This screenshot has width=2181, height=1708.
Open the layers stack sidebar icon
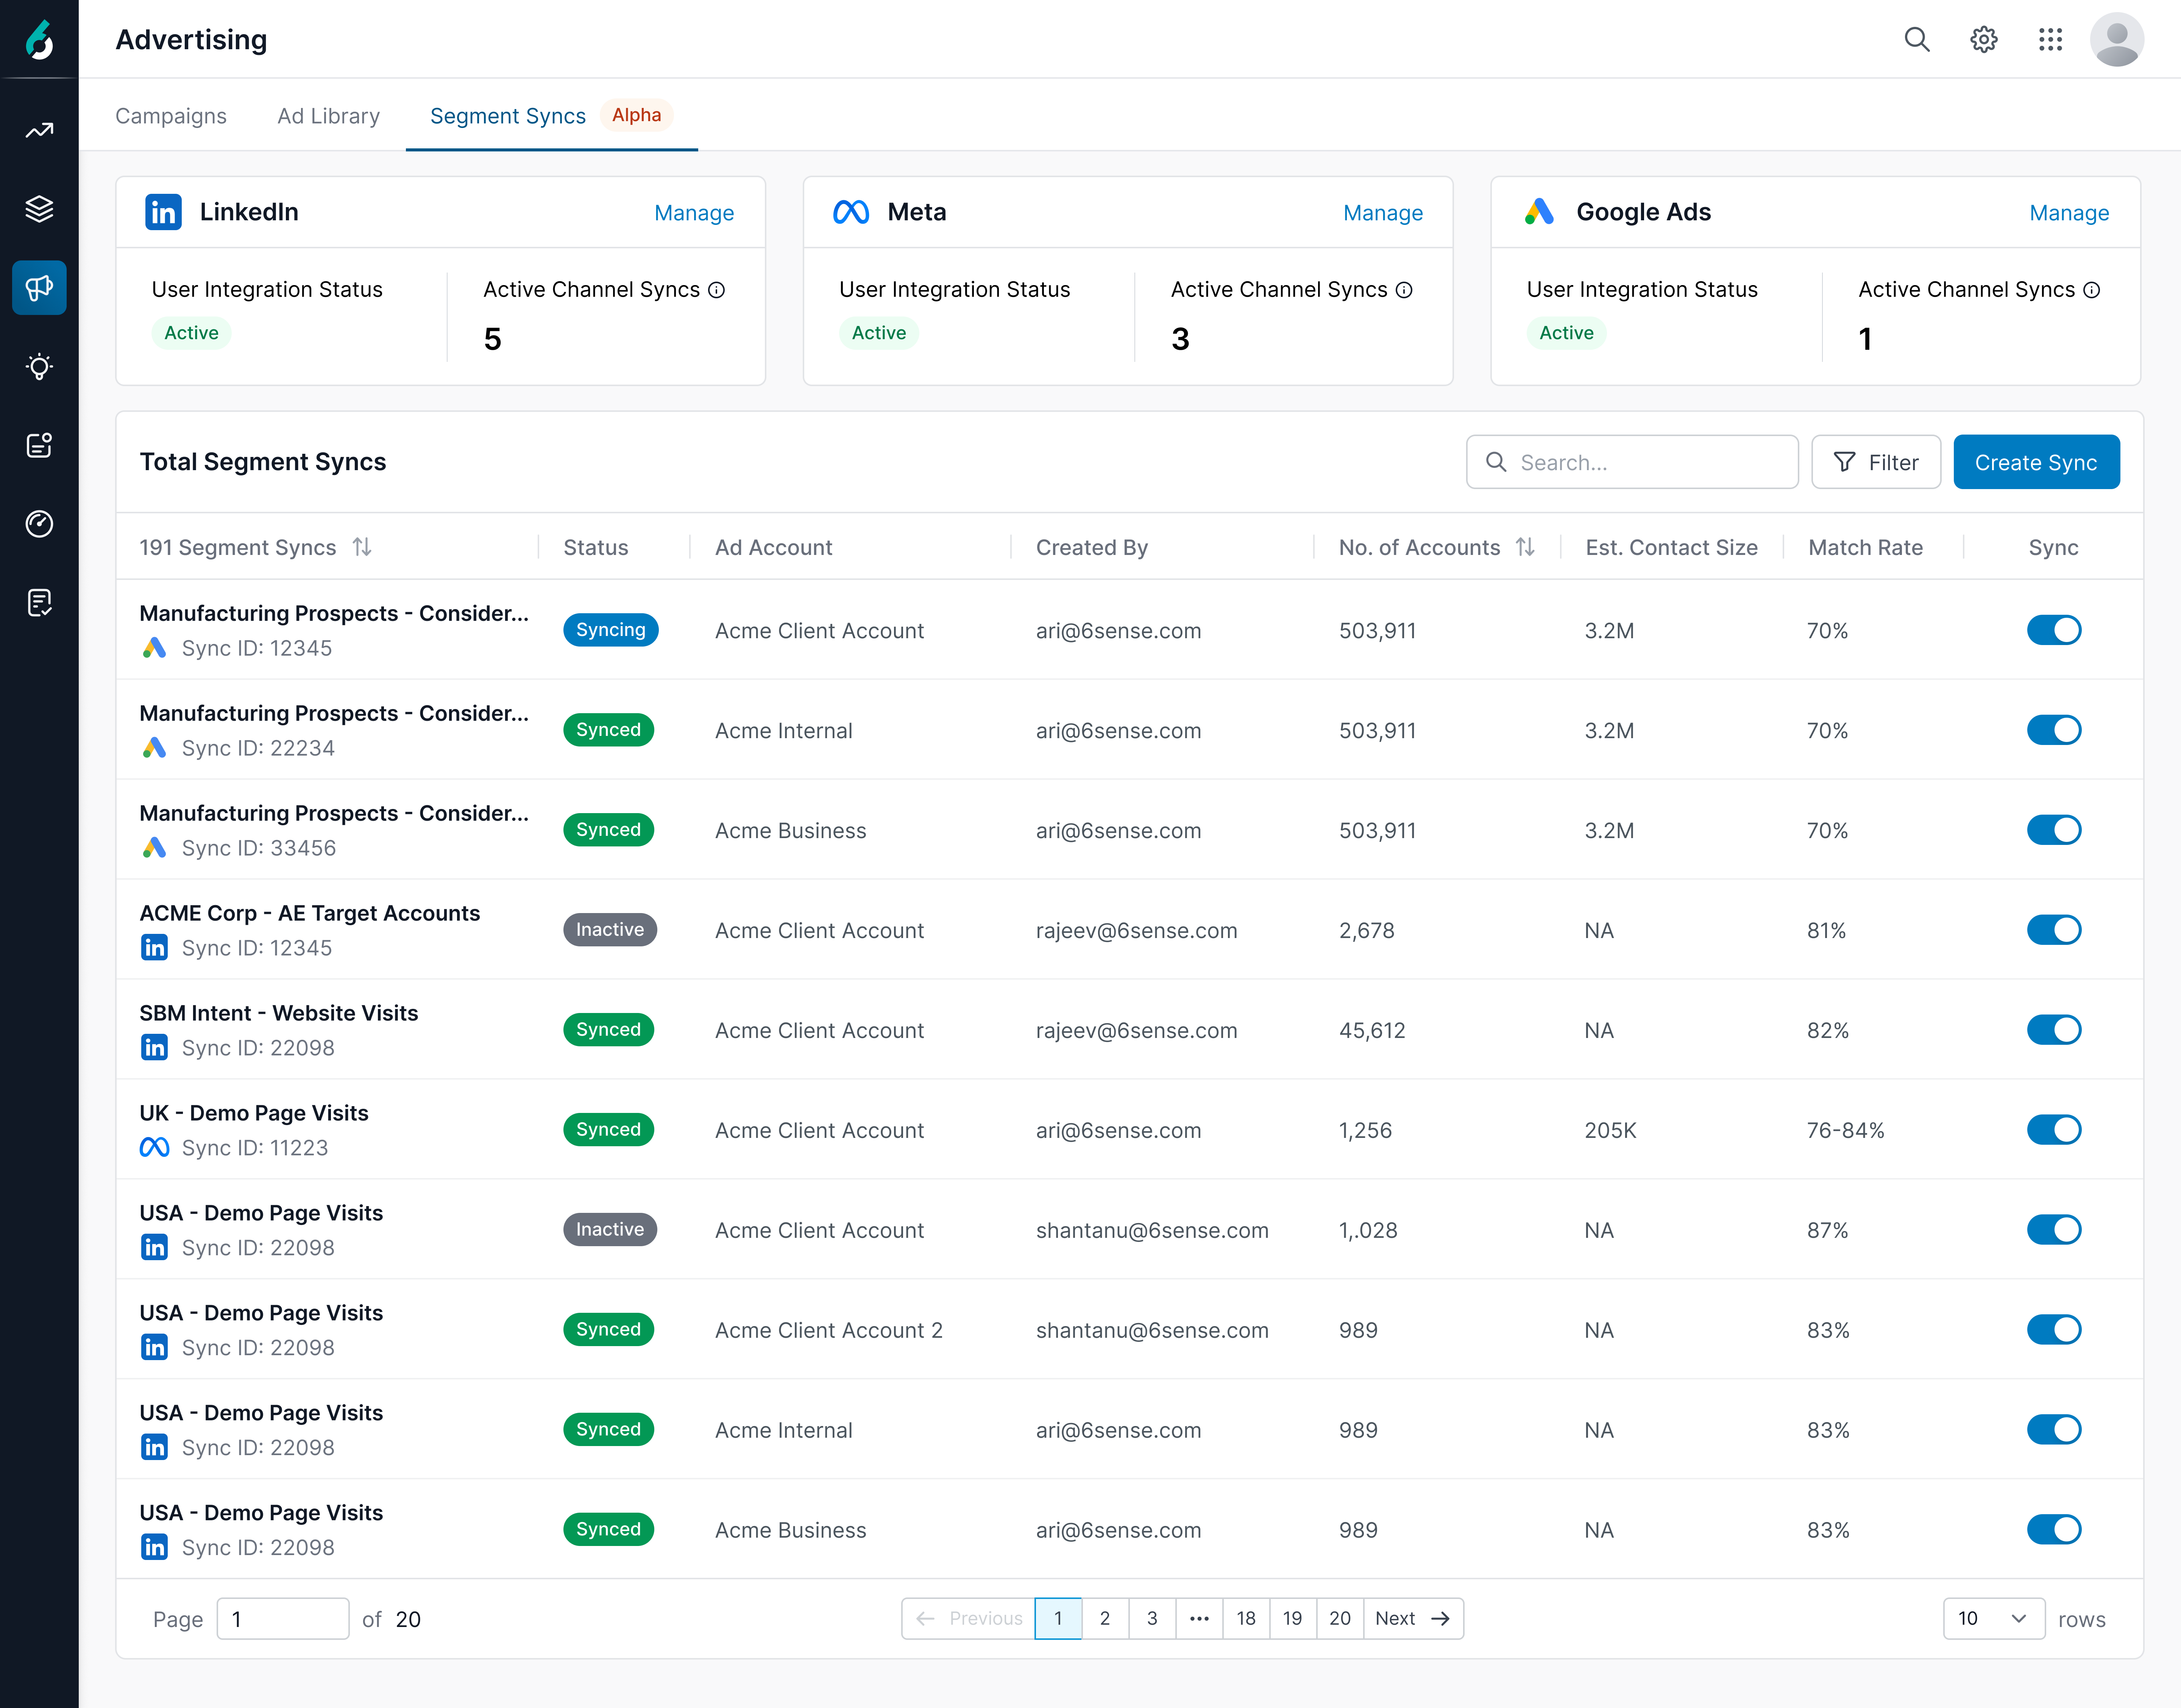[39, 209]
